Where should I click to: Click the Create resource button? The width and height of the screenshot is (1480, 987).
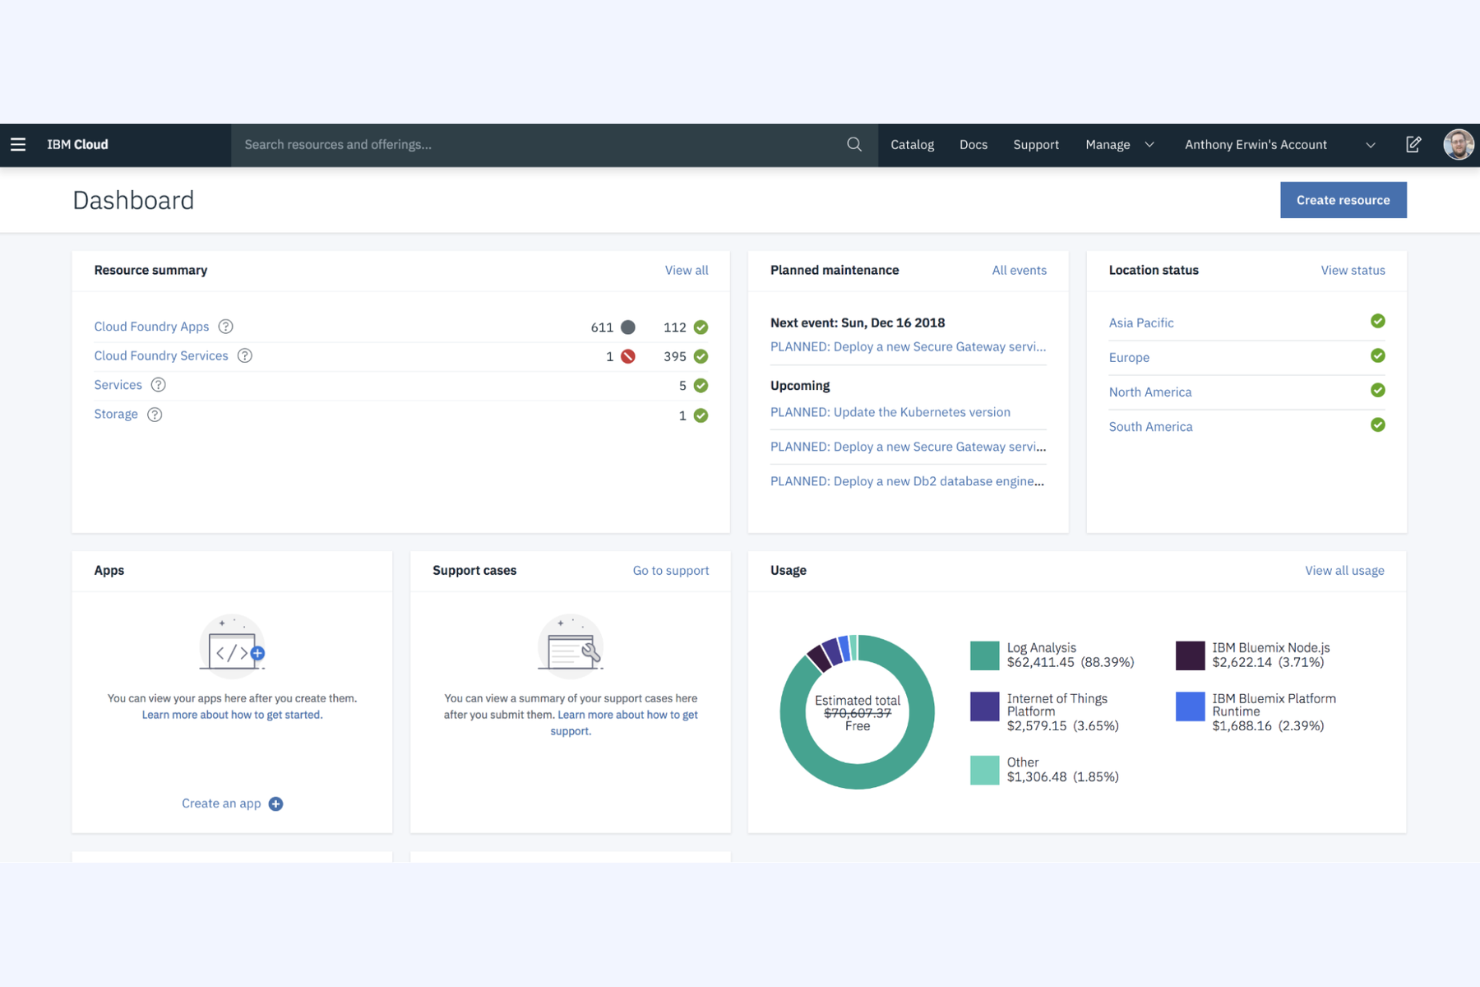click(1343, 199)
